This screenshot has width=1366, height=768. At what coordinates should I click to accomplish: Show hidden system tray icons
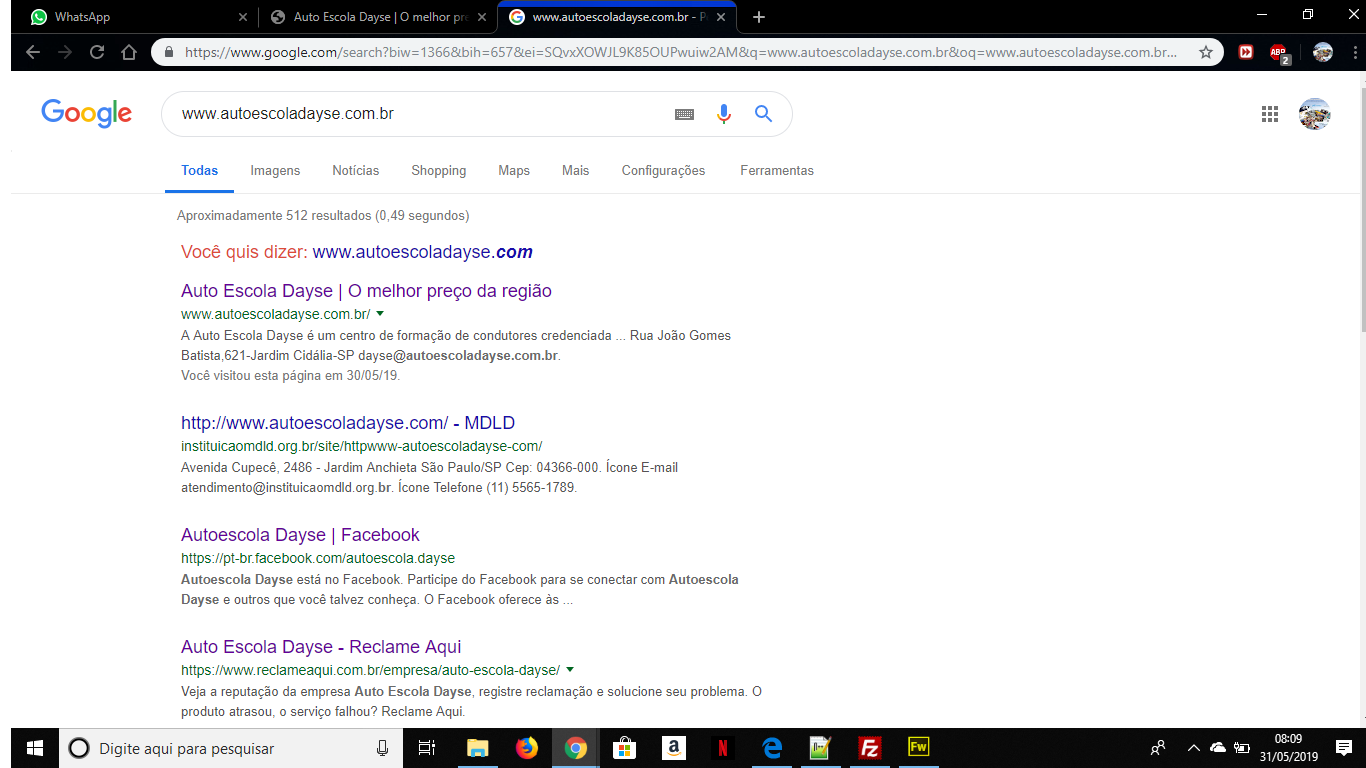pos(1193,748)
